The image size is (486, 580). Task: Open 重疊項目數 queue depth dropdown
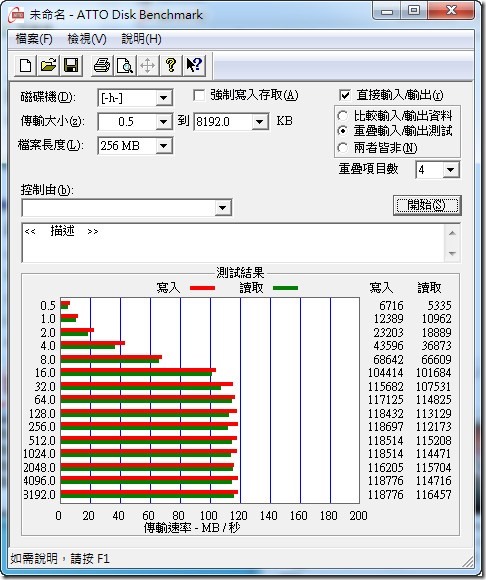point(450,170)
